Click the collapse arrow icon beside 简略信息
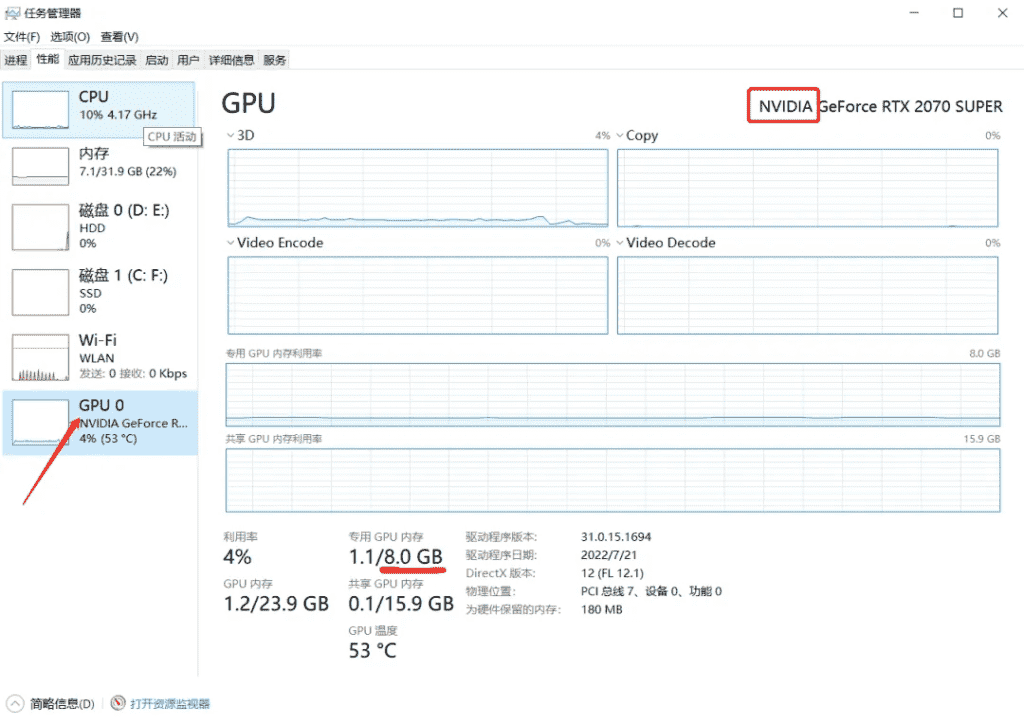 pyautogui.click(x=14, y=704)
